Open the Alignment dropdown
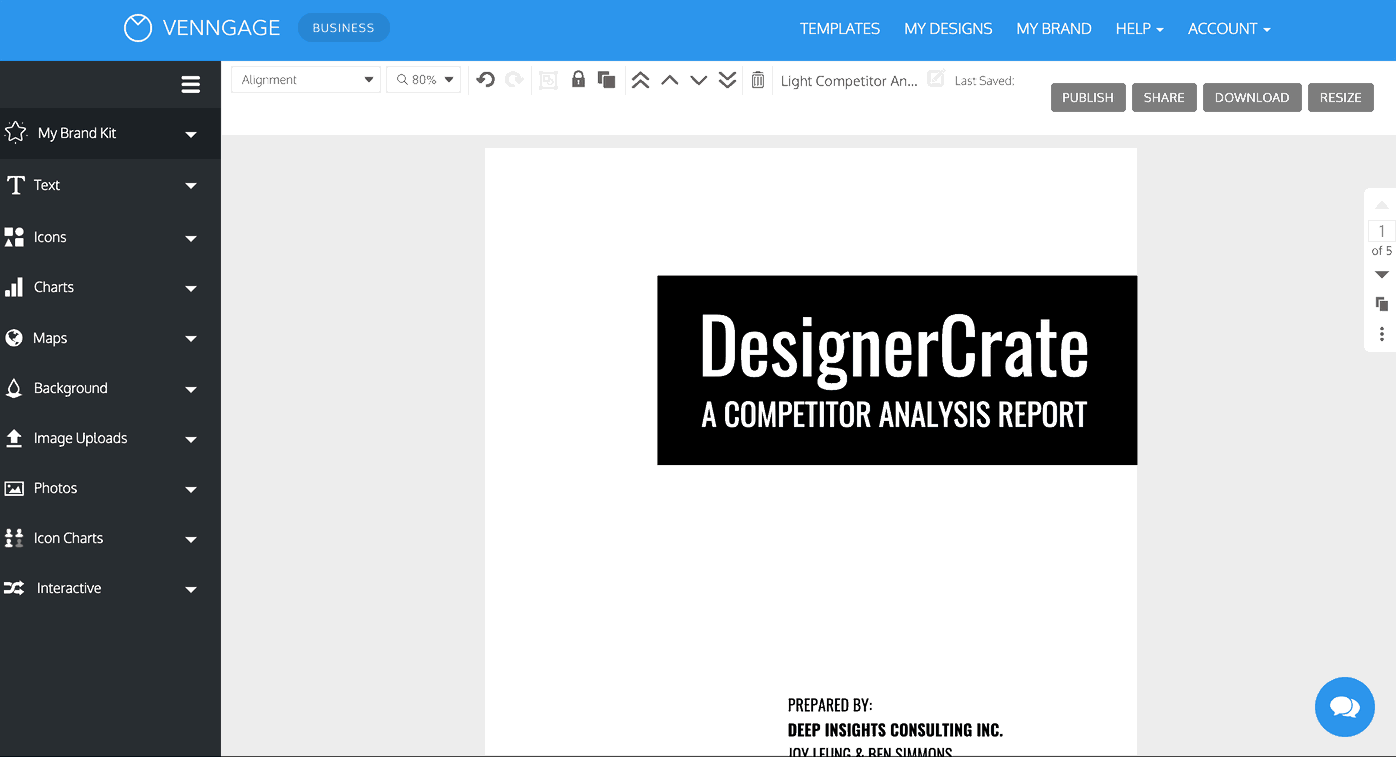This screenshot has height=757, width=1396. [x=306, y=80]
